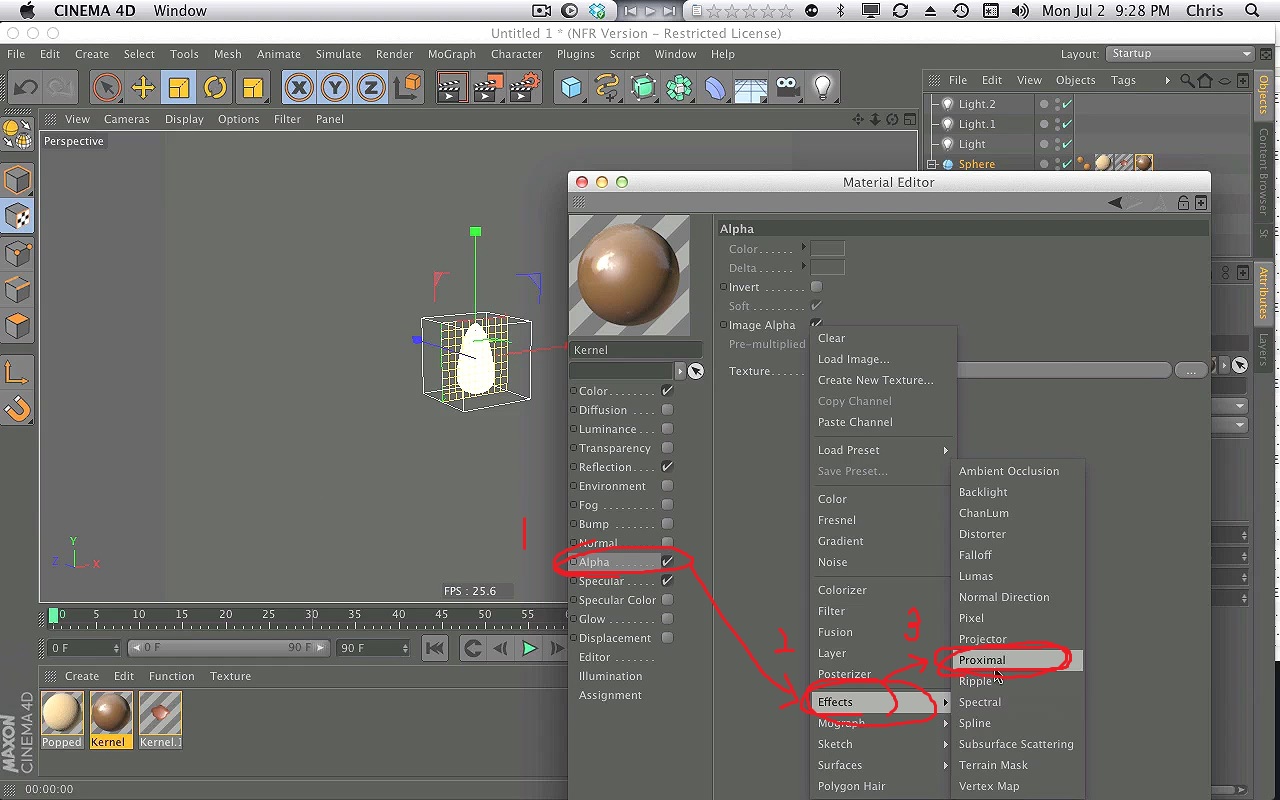Image resolution: width=1280 pixels, height=800 pixels.
Task: Select the Live Selection tool
Action: 107,88
